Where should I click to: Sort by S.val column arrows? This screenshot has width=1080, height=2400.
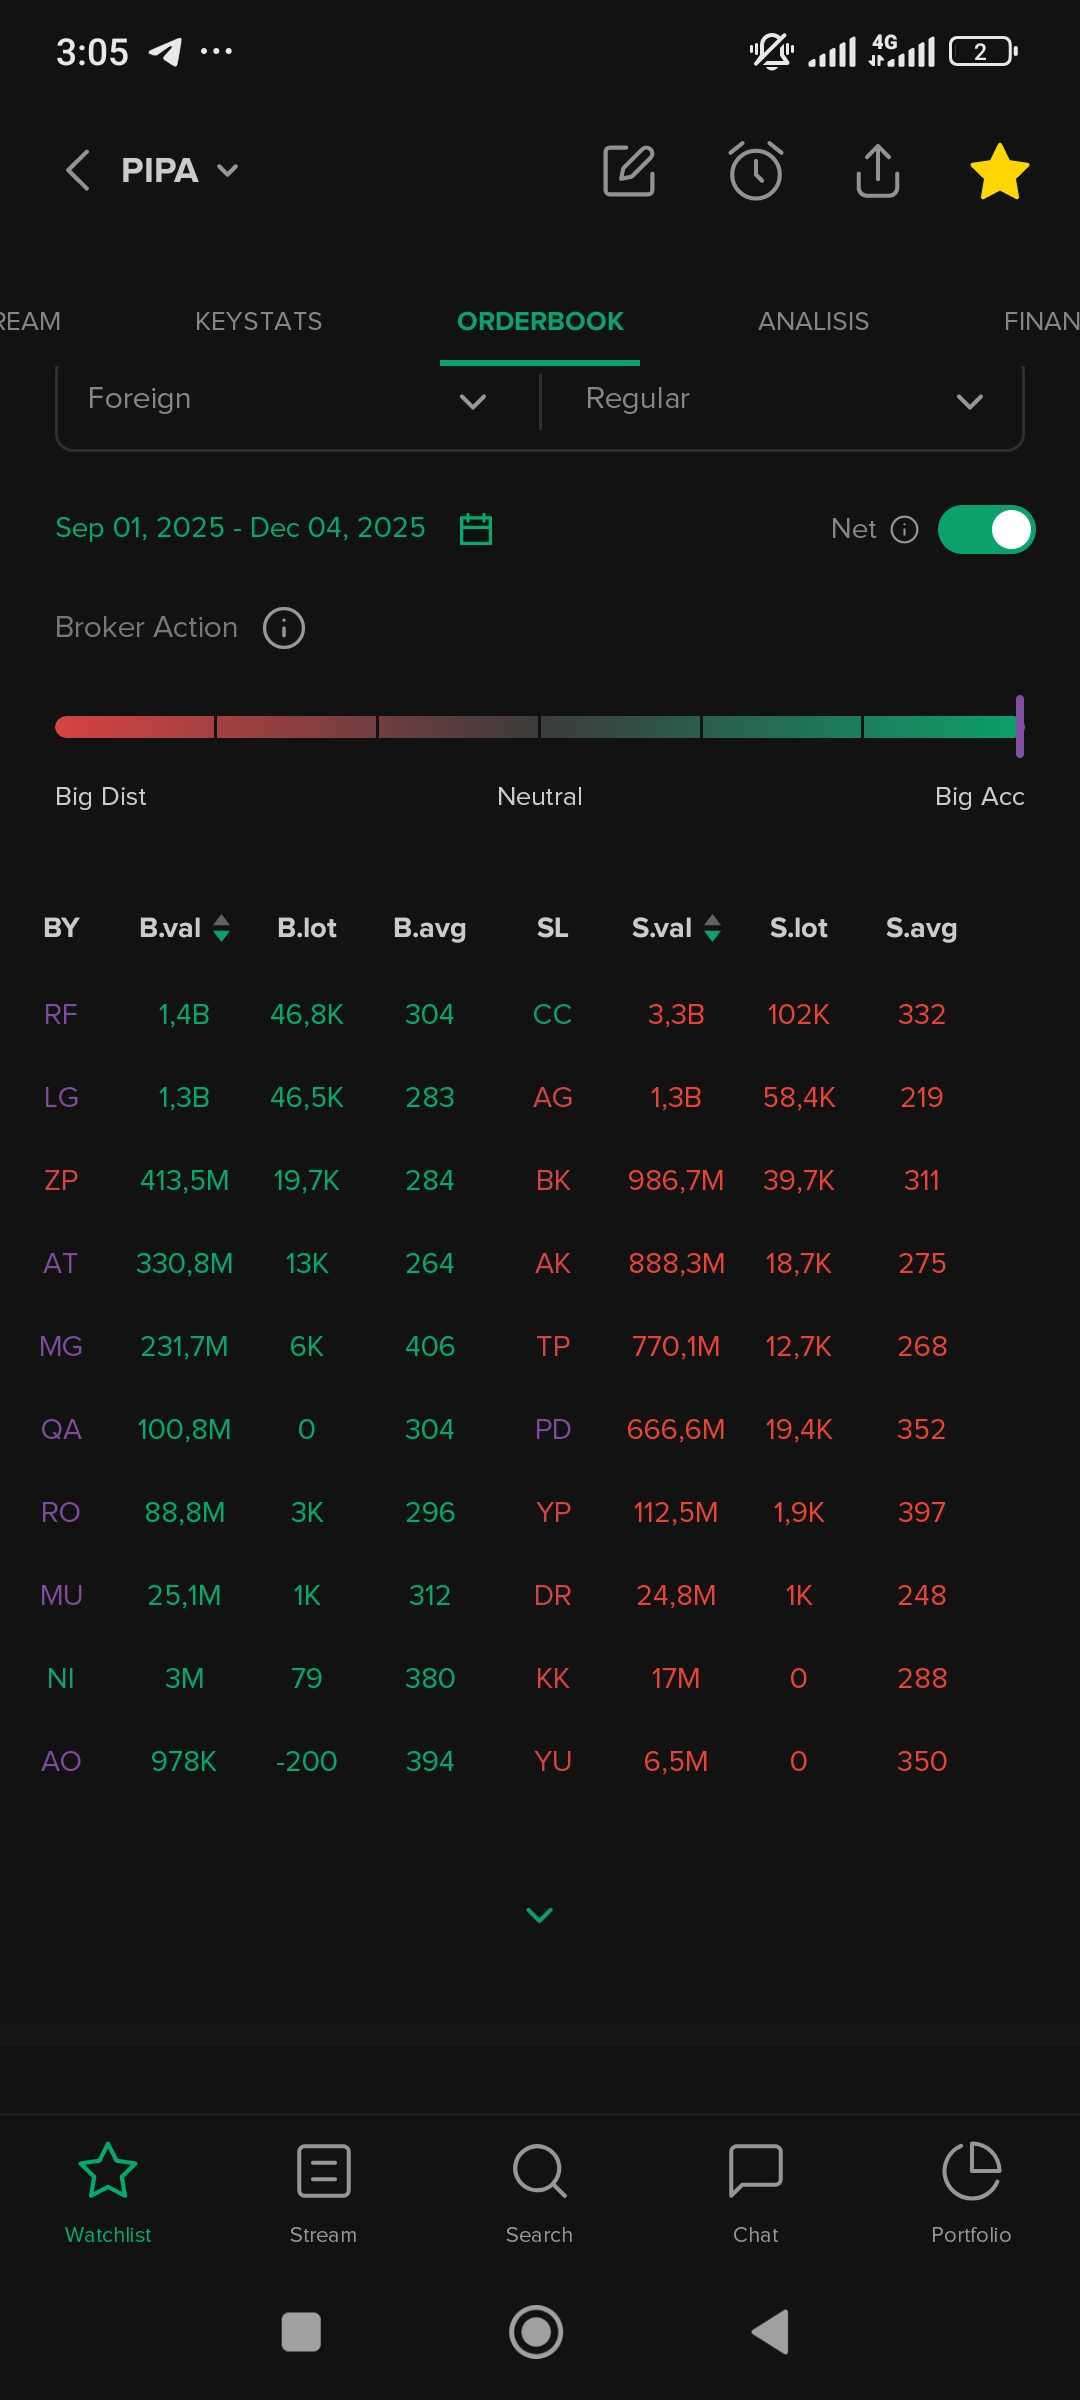tap(712, 928)
